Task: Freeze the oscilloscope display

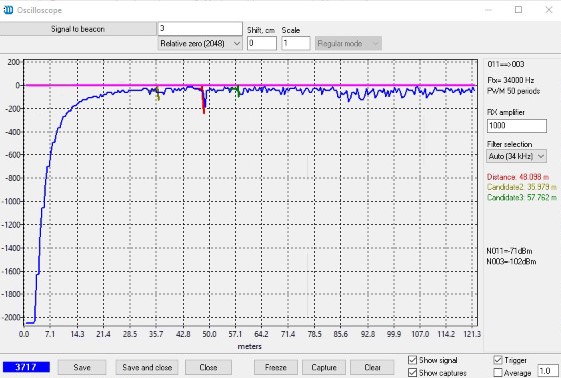Action: [275, 367]
